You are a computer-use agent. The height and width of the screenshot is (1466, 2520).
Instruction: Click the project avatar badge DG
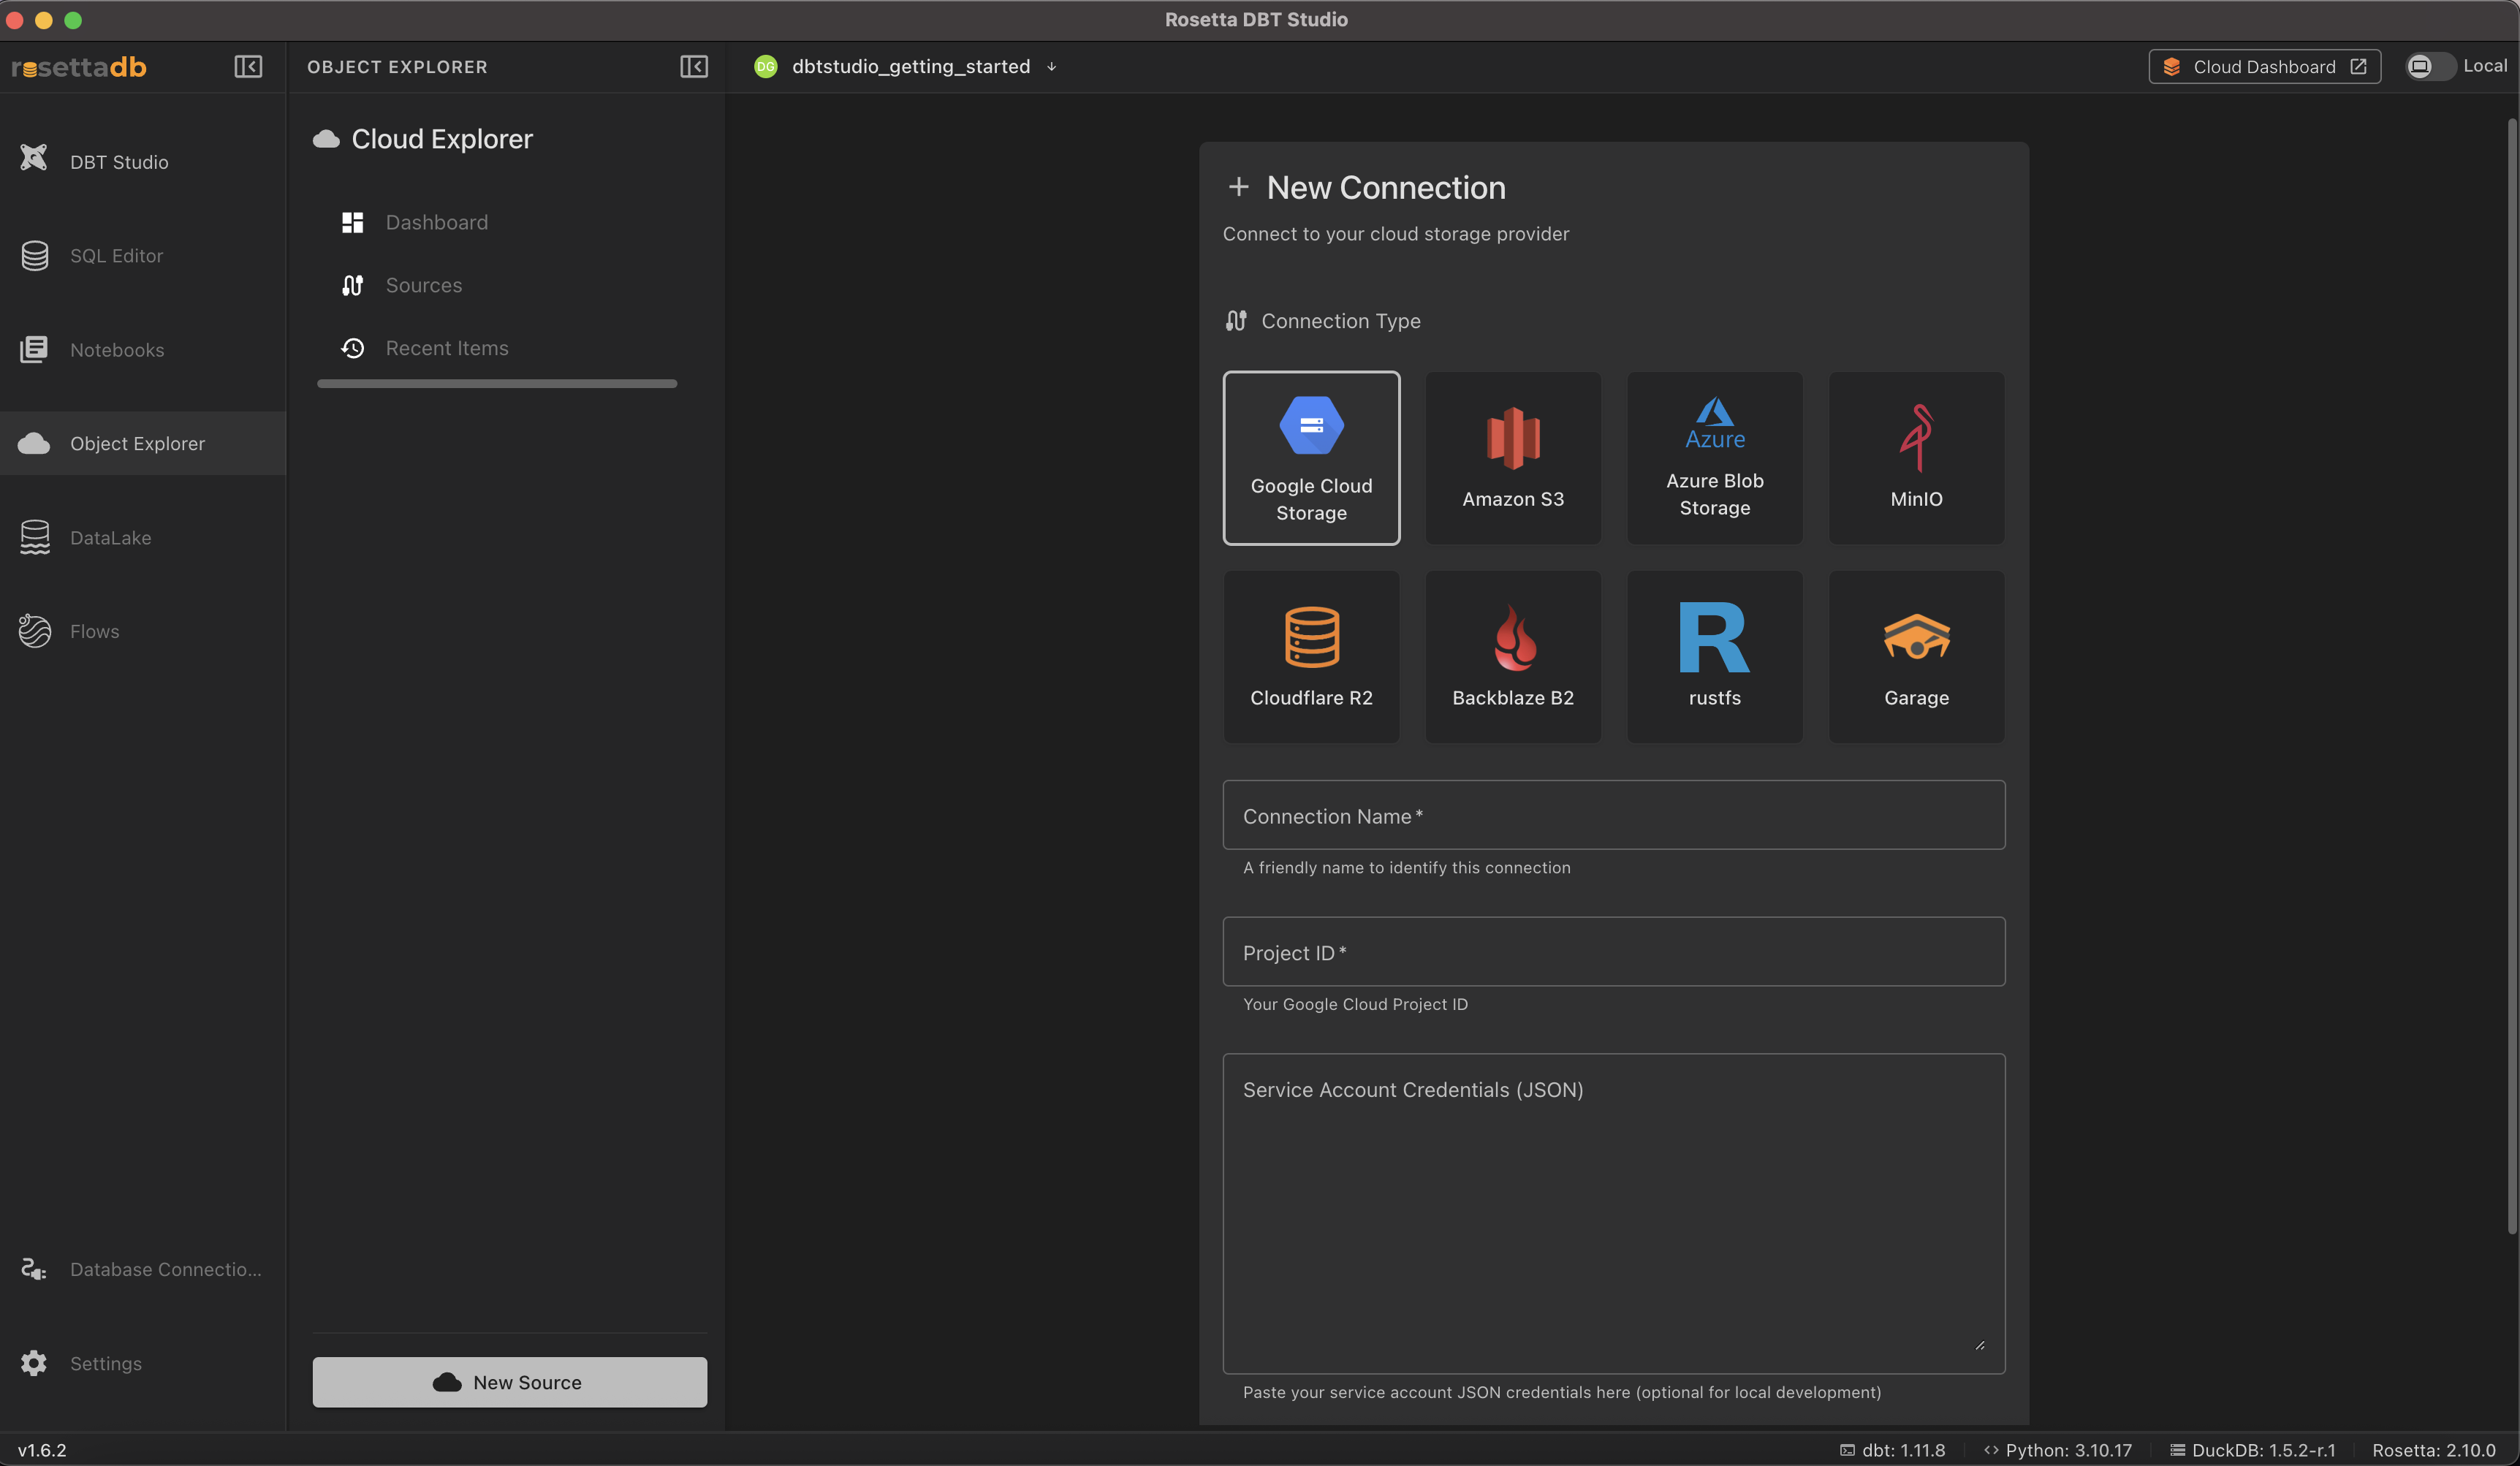(x=766, y=67)
